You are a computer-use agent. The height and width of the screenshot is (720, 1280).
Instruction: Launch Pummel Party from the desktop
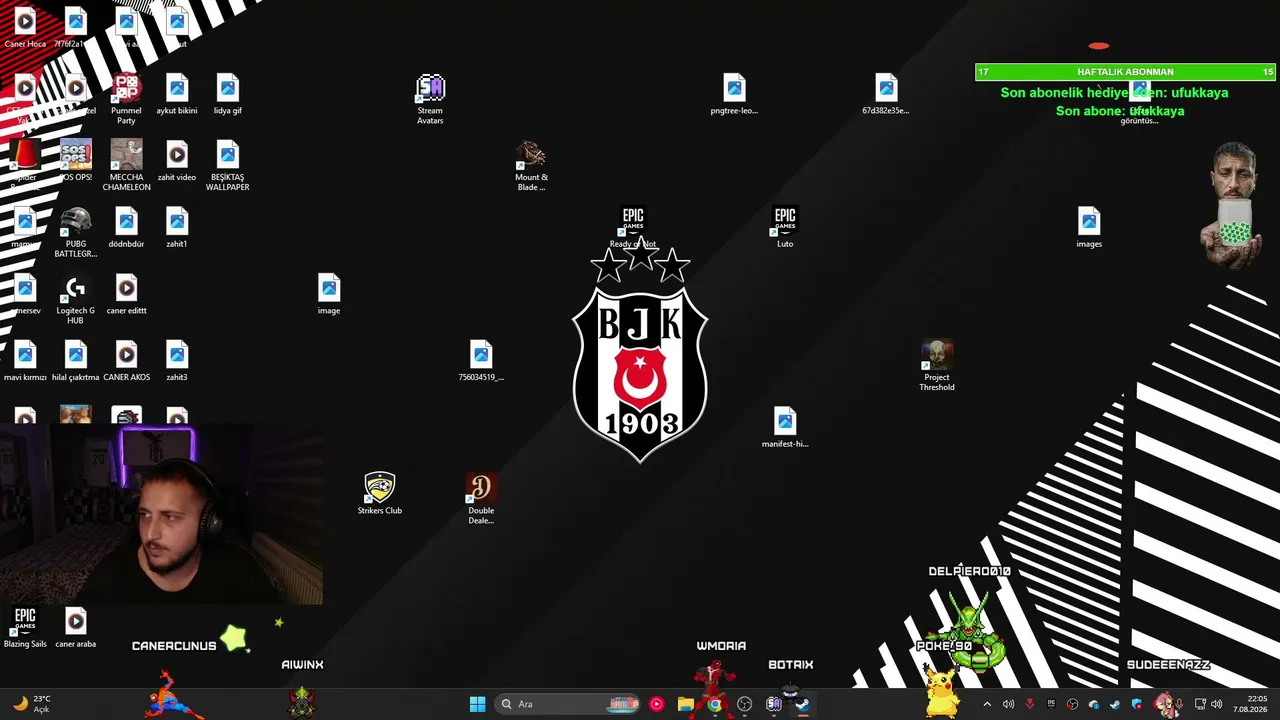point(126,99)
